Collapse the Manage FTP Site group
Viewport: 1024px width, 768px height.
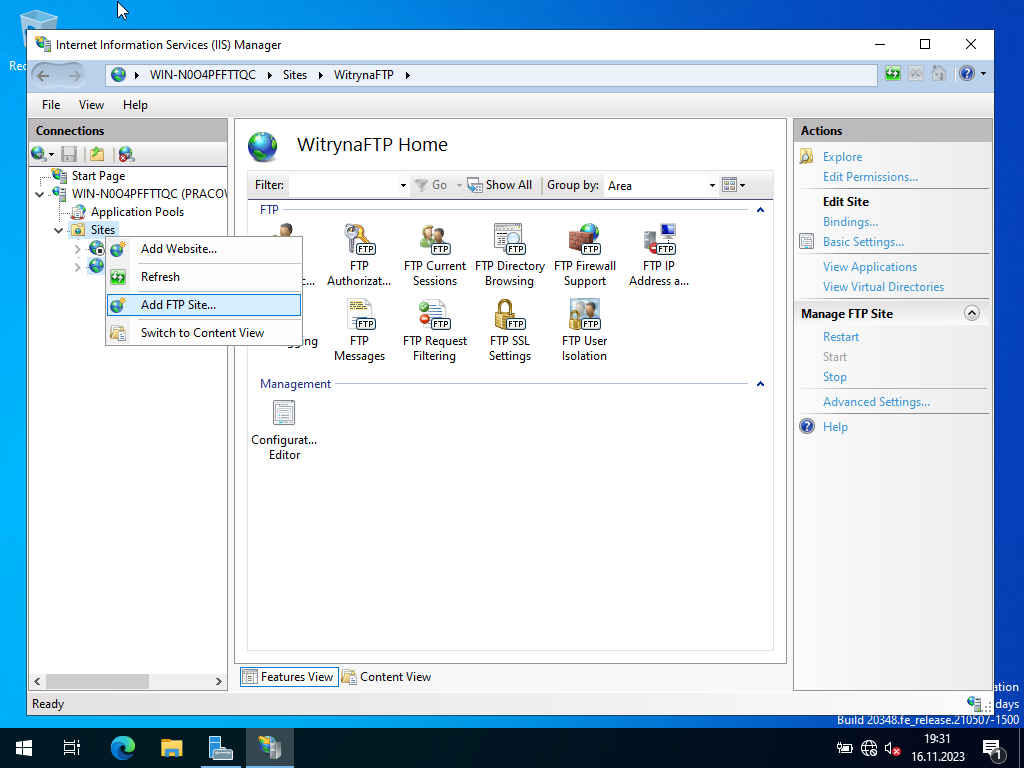click(x=972, y=313)
